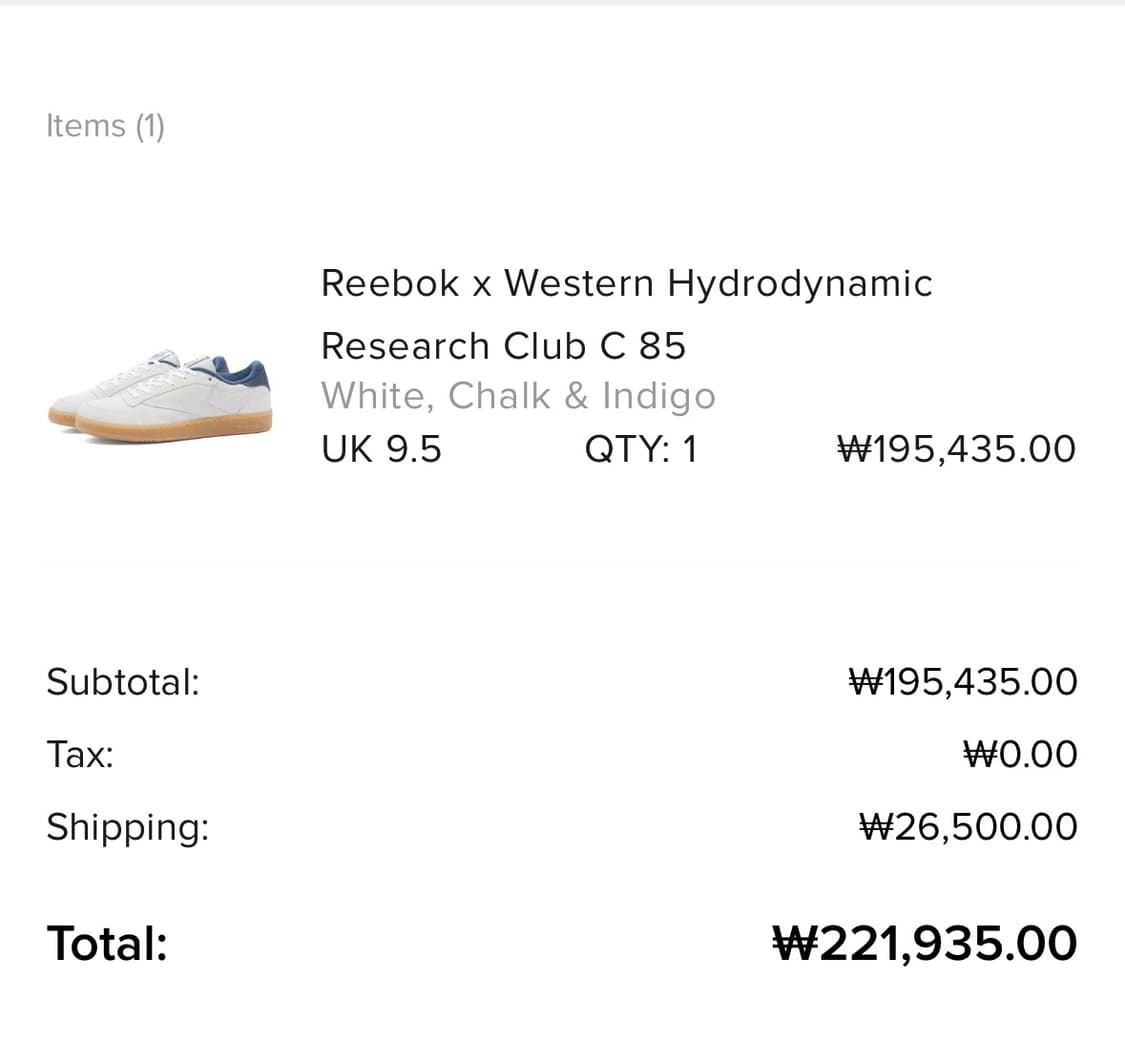Screen dimensions: 1125x1060
Task: Open the Reebok sneaker product thumbnail
Action: [160, 395]
